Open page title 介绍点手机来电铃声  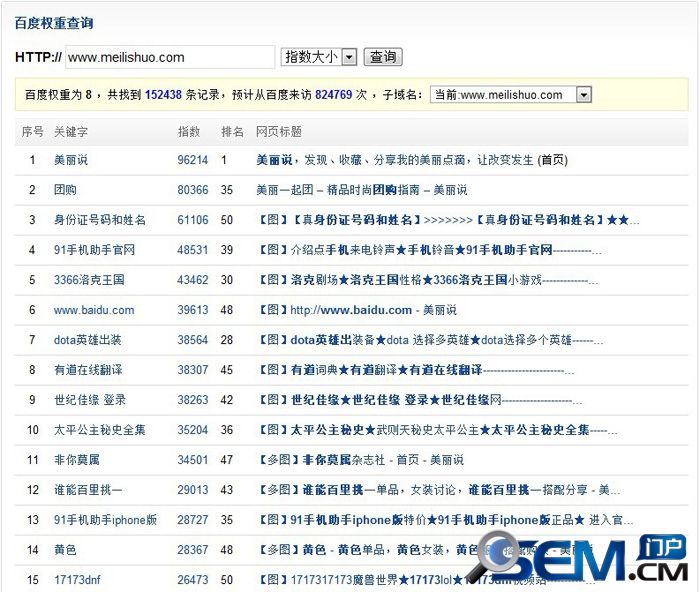point(429,250)
